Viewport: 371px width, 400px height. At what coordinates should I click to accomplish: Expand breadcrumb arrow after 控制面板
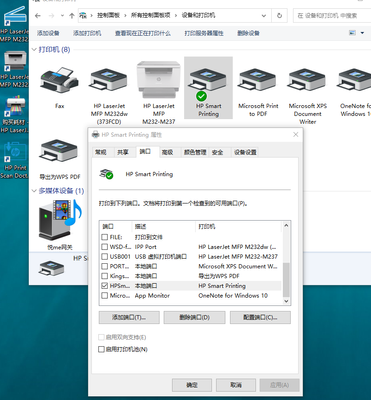tap(125, 15)
